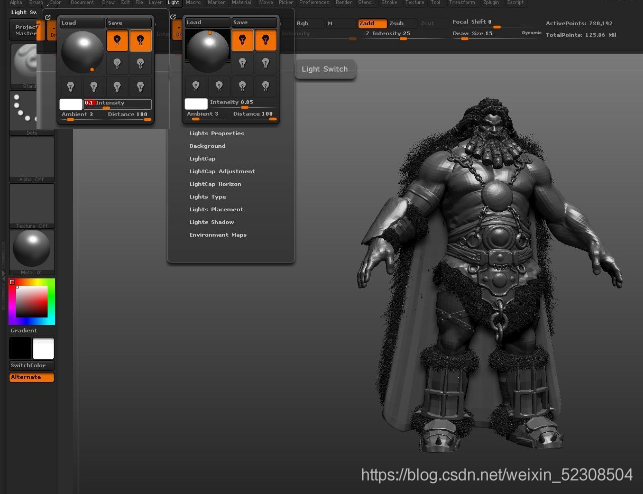Click the light placement sphere in the faded light panel
Viewport: 643px width, 494px height.
[x=83, y=52]
